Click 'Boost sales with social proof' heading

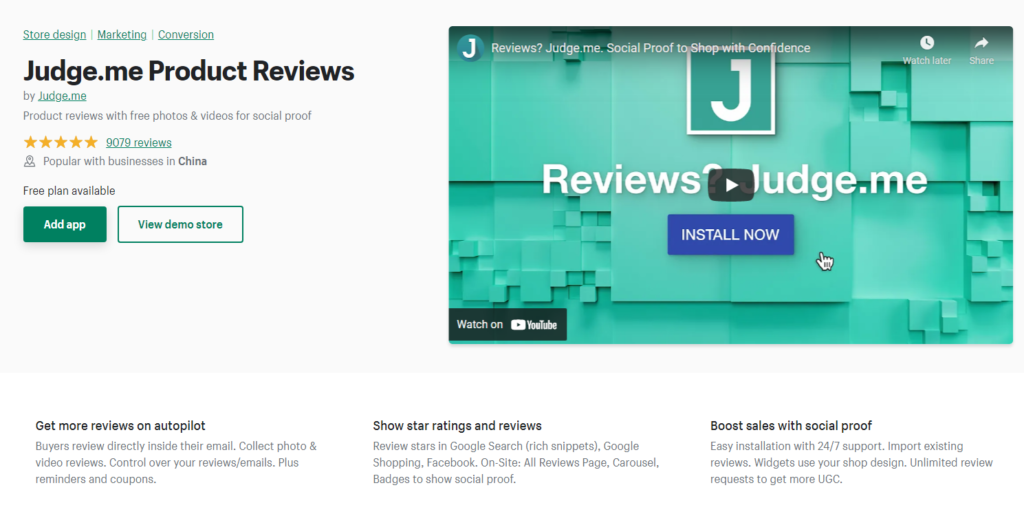click(791, 426)
